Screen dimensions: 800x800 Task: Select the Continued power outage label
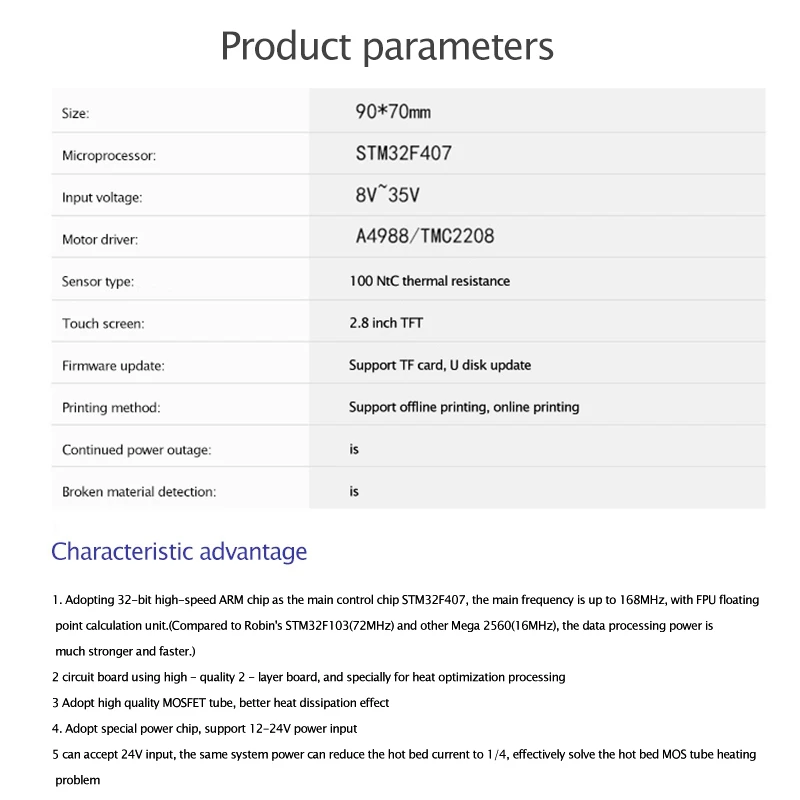click(x=137, y=450)
